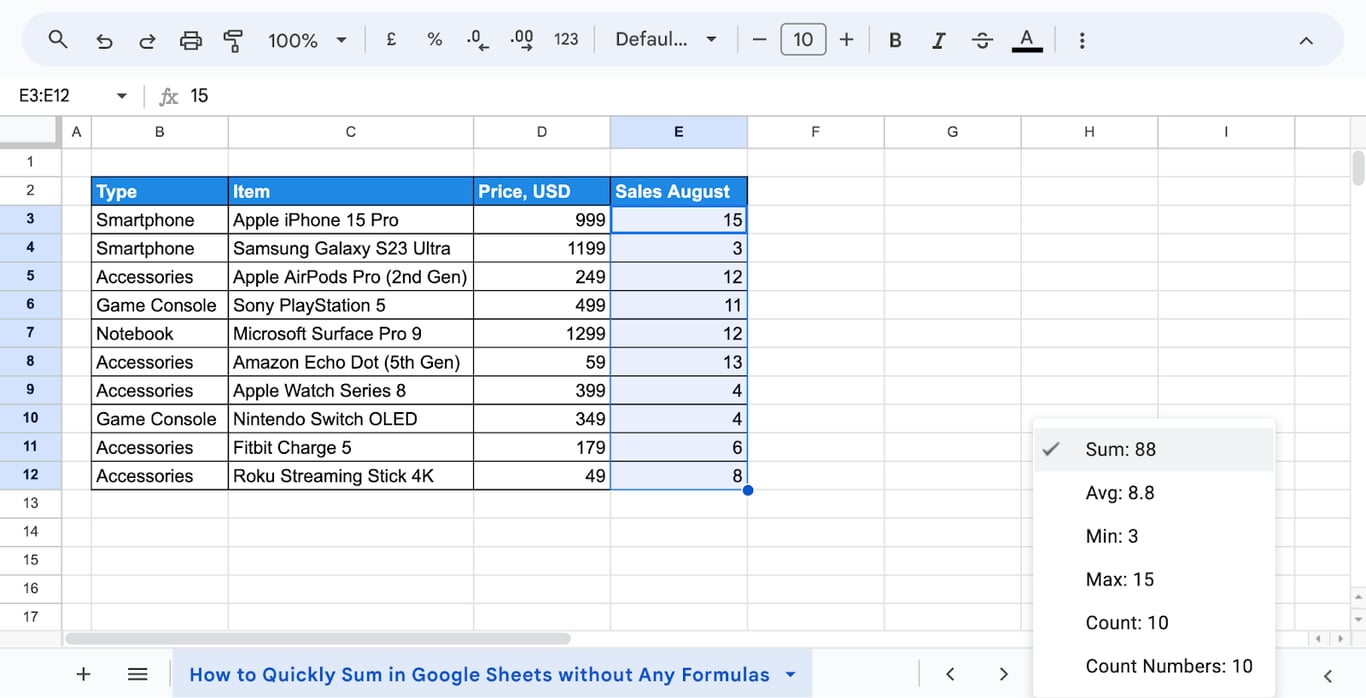This screenshot has width=1366, height=698.
Task: Choose Sum: 88 in quick summary menu
Action: (x=1154, y=449)
